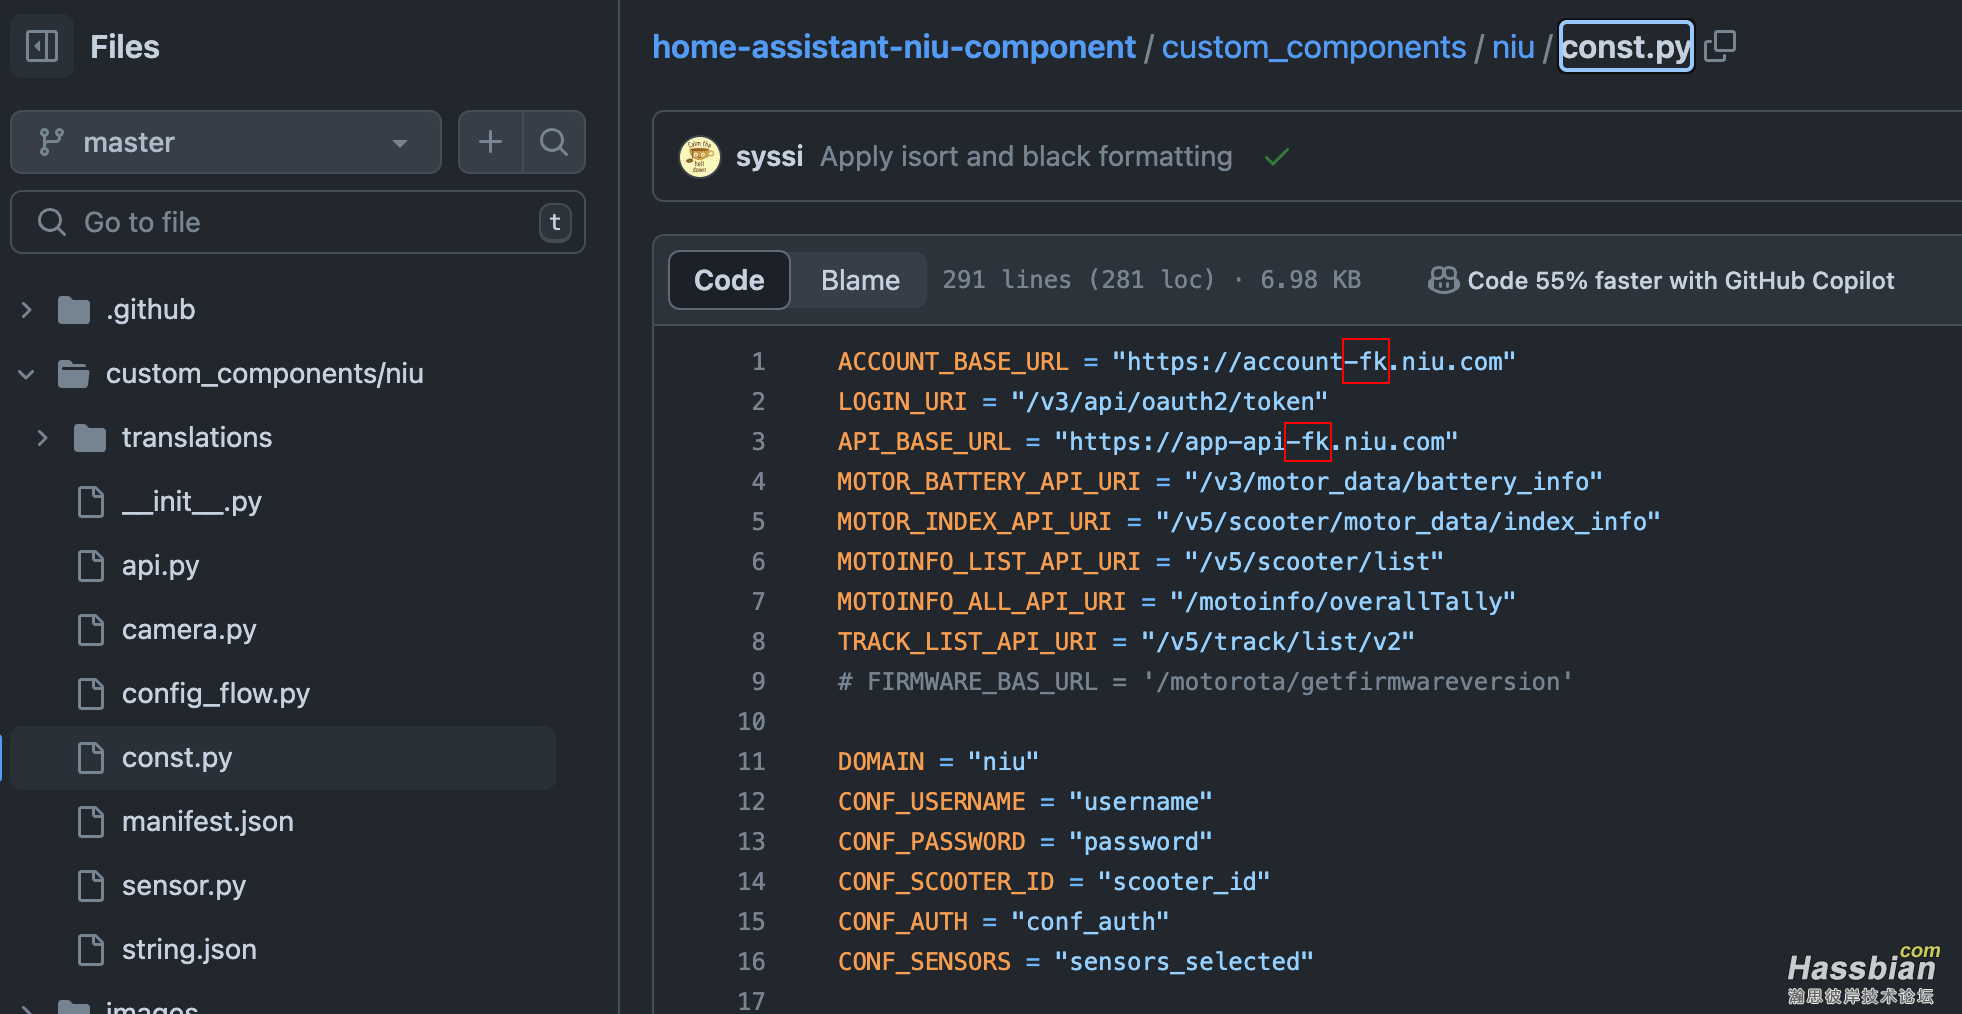The height and width of the screenshot is (1014, 1962).
Task: Open the custom_components breadcrumb link
Action: [x=1314, y=47]
